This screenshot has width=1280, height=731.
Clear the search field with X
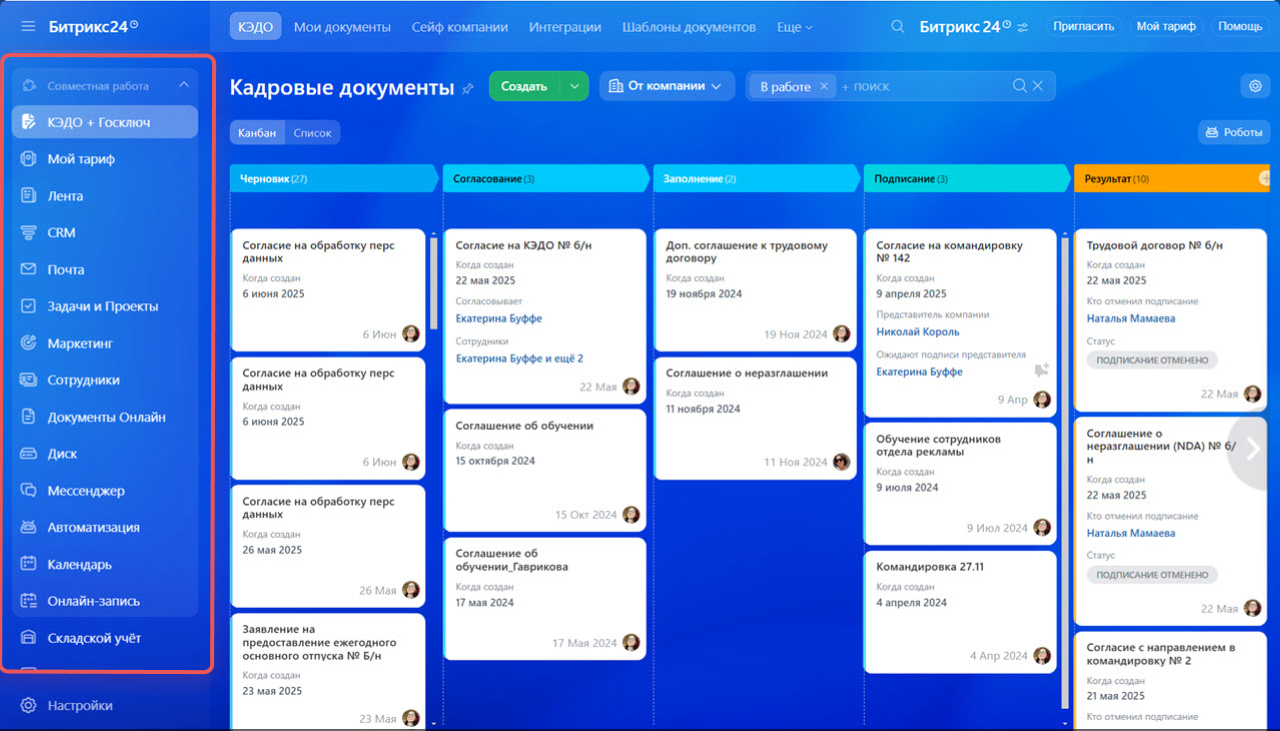tap(1038, 86)
